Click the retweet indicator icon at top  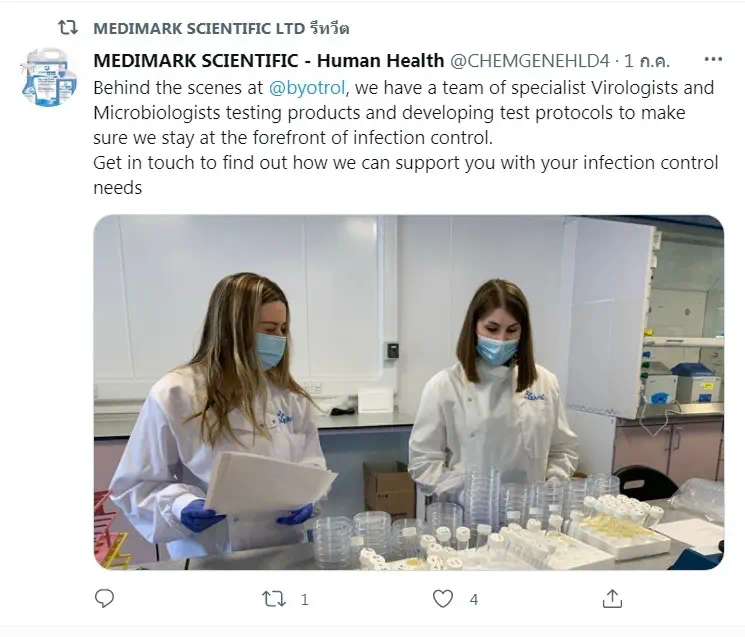68,28
